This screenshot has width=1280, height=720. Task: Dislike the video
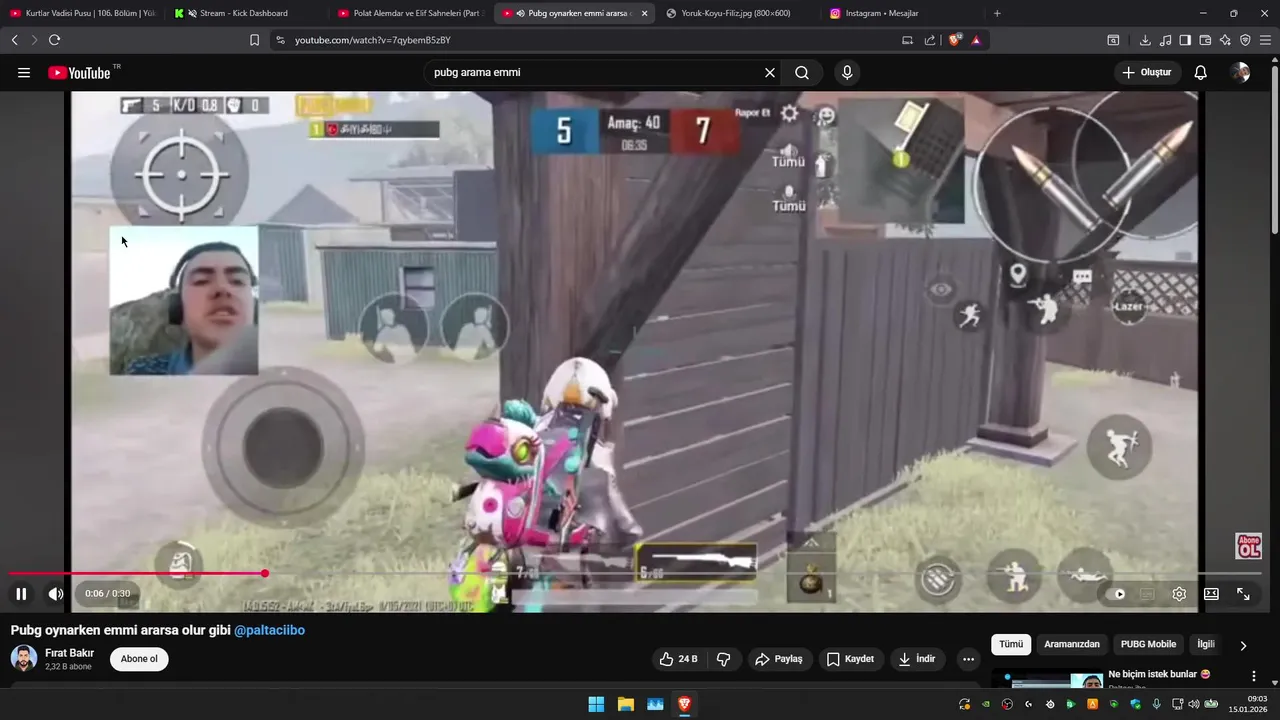[x=723, y=659]
